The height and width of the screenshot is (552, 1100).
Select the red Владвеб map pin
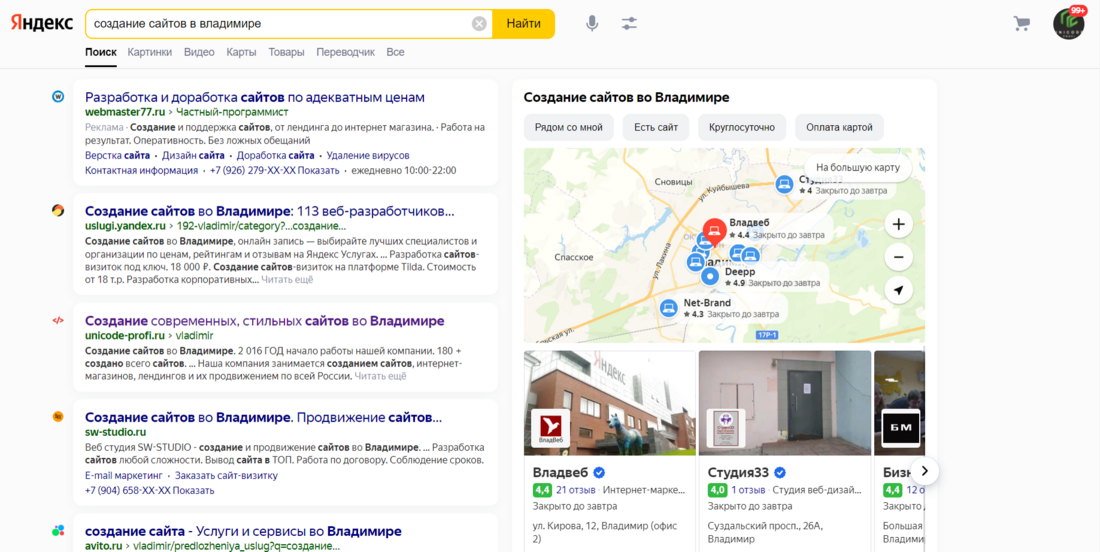[714, 230]
